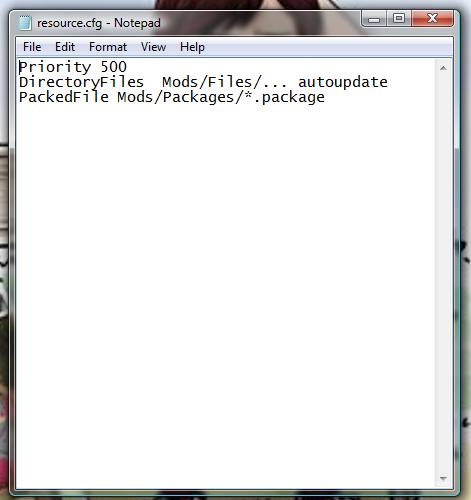The width and height of the screenshot is (471, 500).
Task: Open the Format menu
Action: tap(108, 47)
